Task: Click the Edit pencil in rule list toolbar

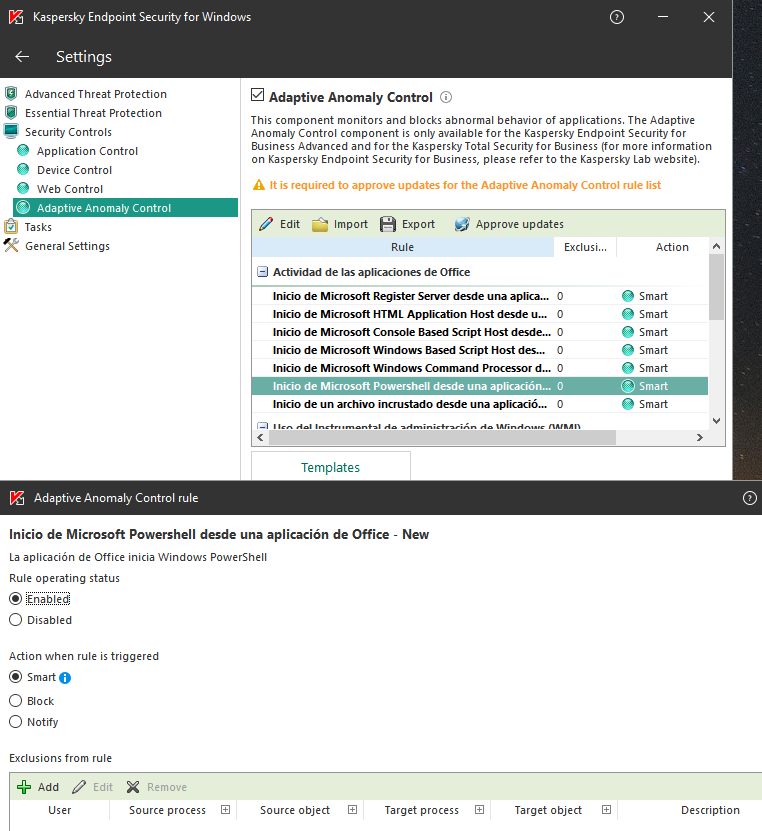Action: click(279, 224)
